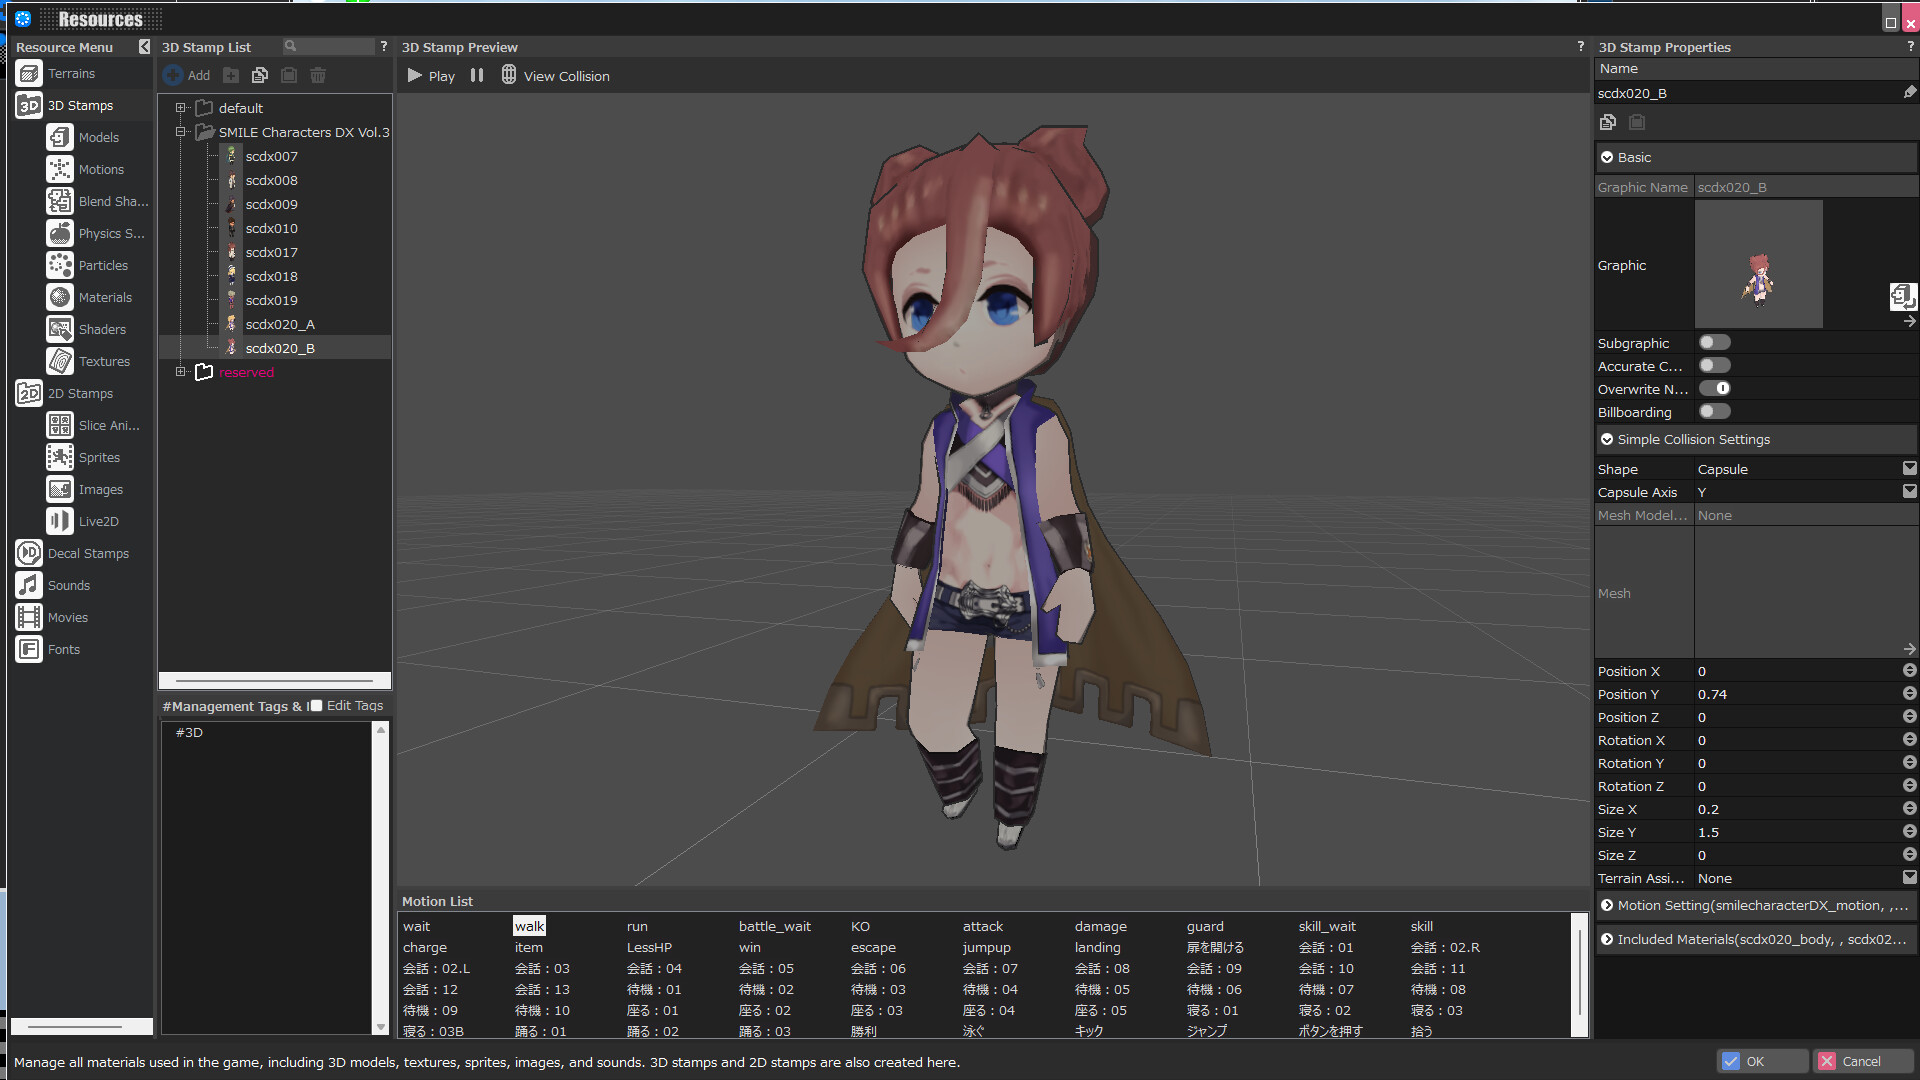
Task: Click the Size Y value field
Action: [x=1796, y=833]
